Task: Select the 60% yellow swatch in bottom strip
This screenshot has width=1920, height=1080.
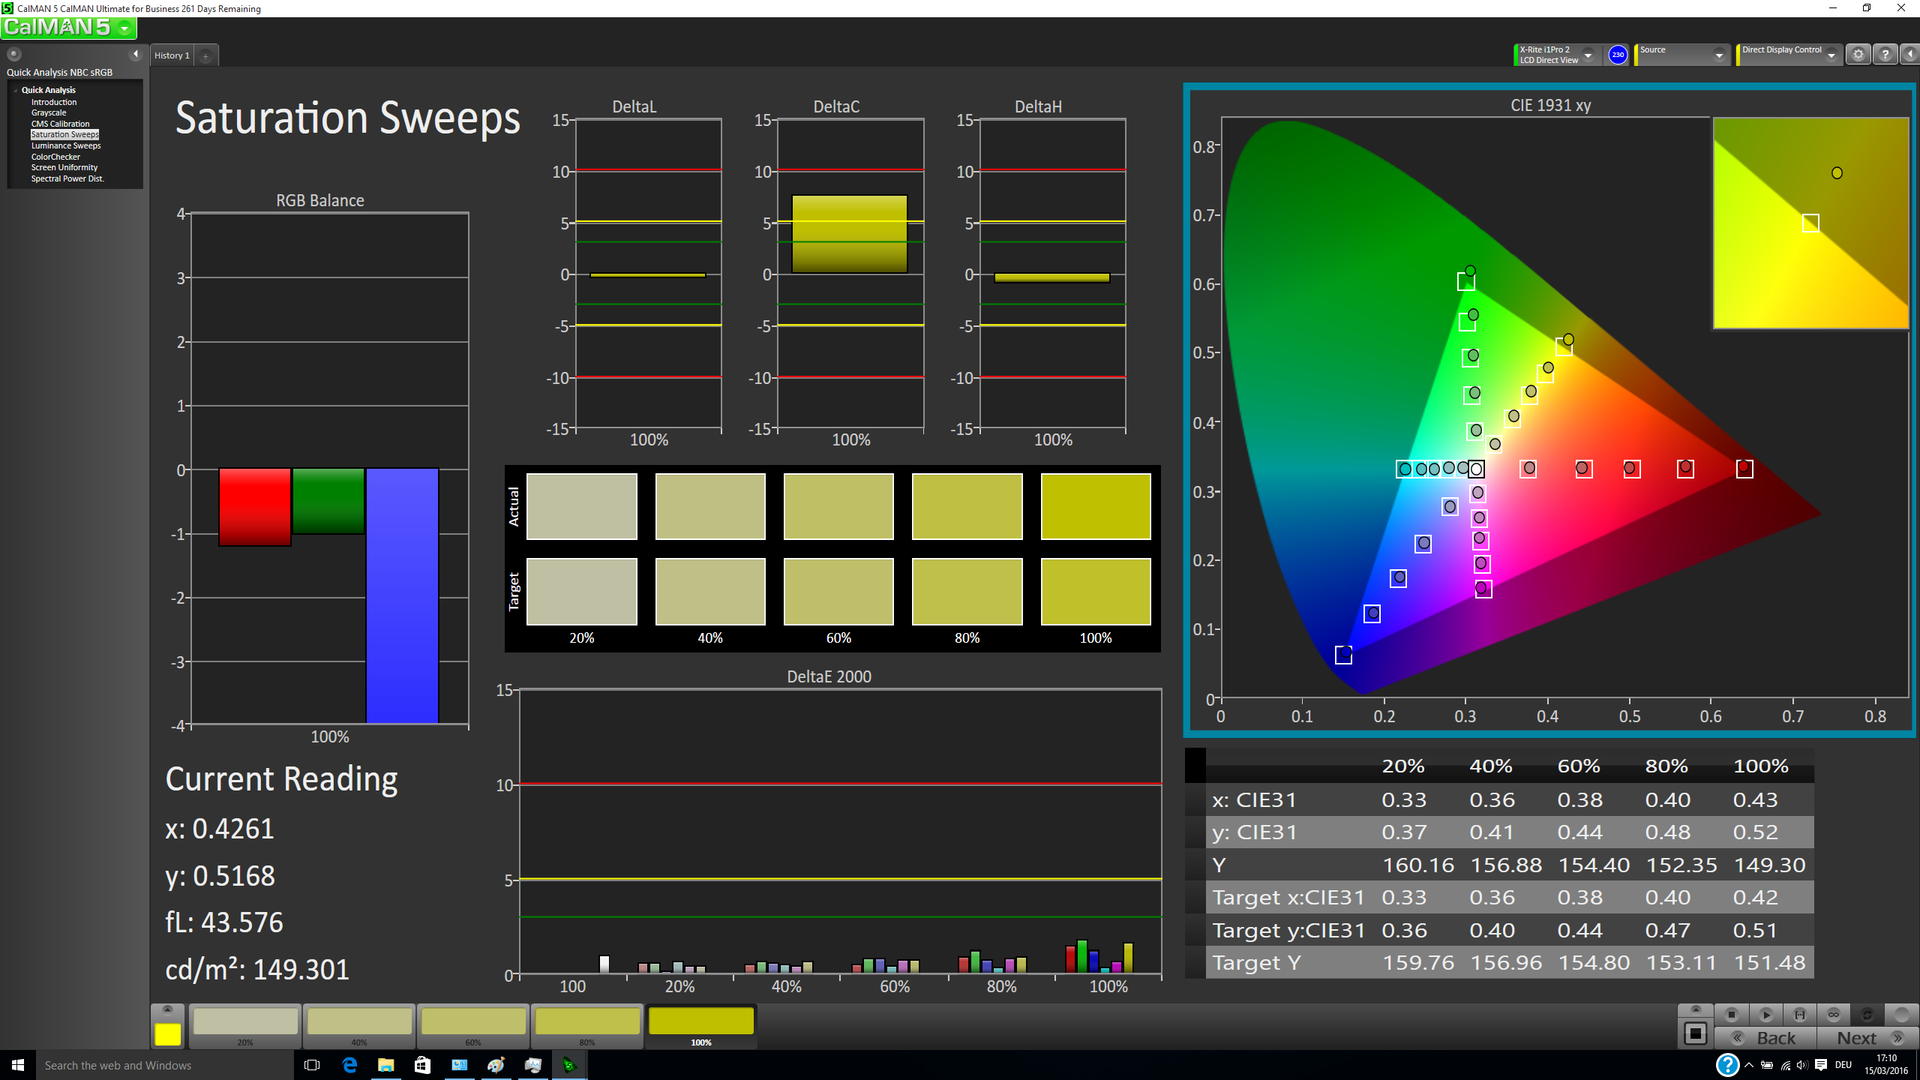Action: pos(473,1022)
